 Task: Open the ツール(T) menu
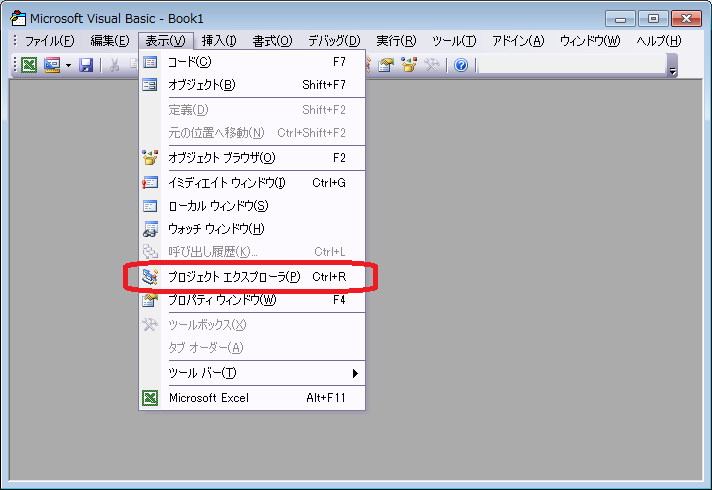[454, 41]
